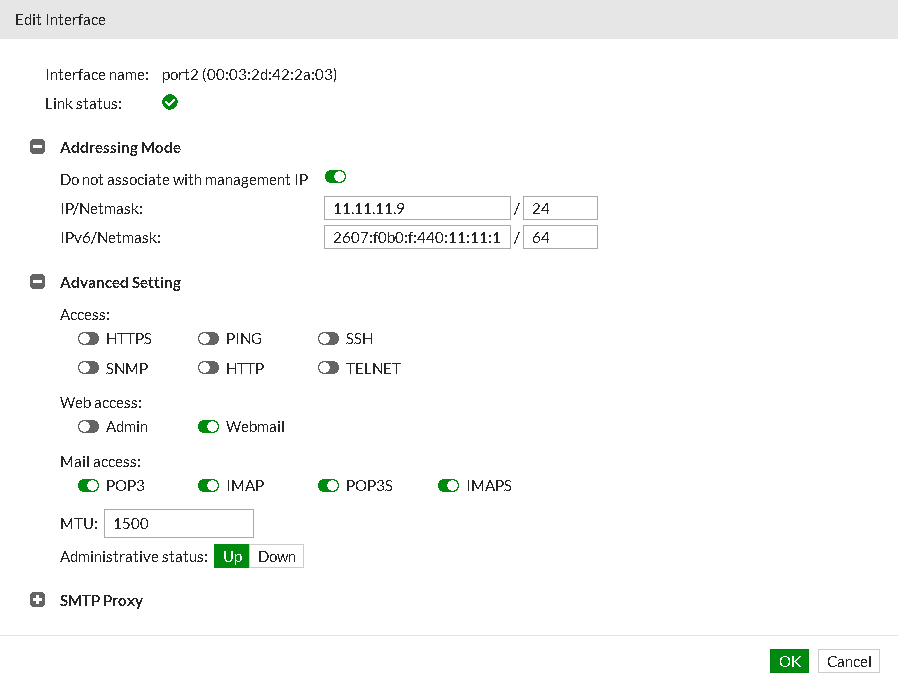The image size is (898, 686).
Task: Click the green link status checkmark icon
Action: pyautogui.click(x=169, y=102)
